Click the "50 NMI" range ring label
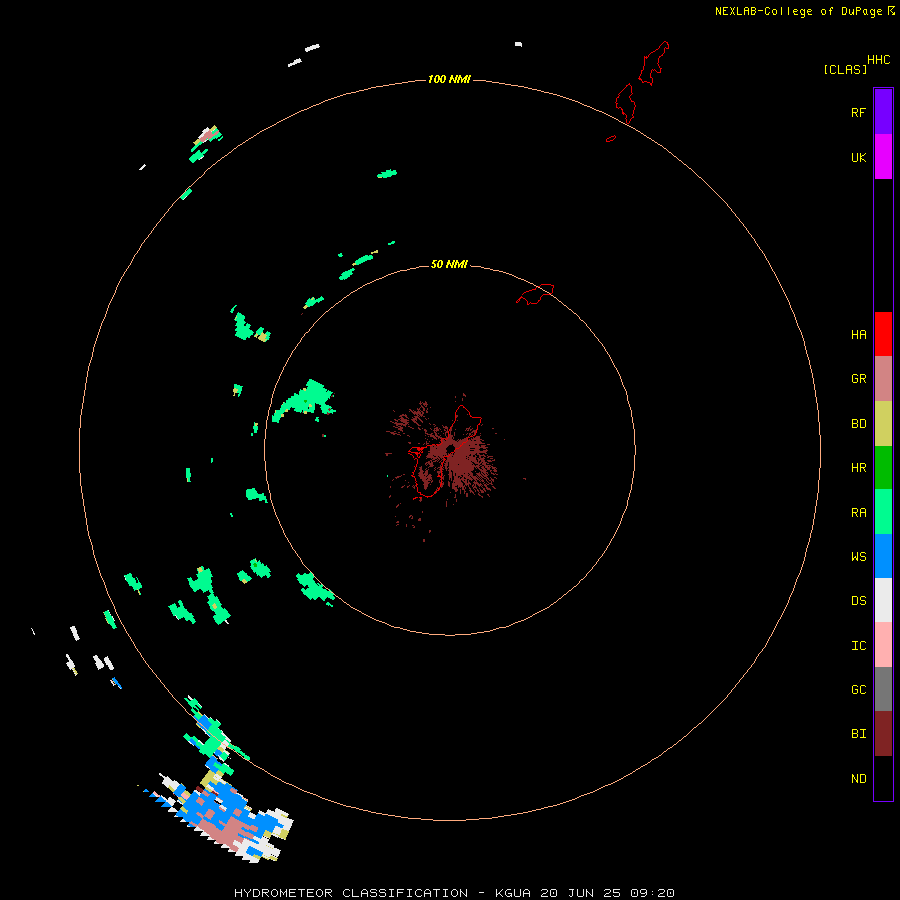The height and width of the screenshot is (900, 900). pos(449,264)
